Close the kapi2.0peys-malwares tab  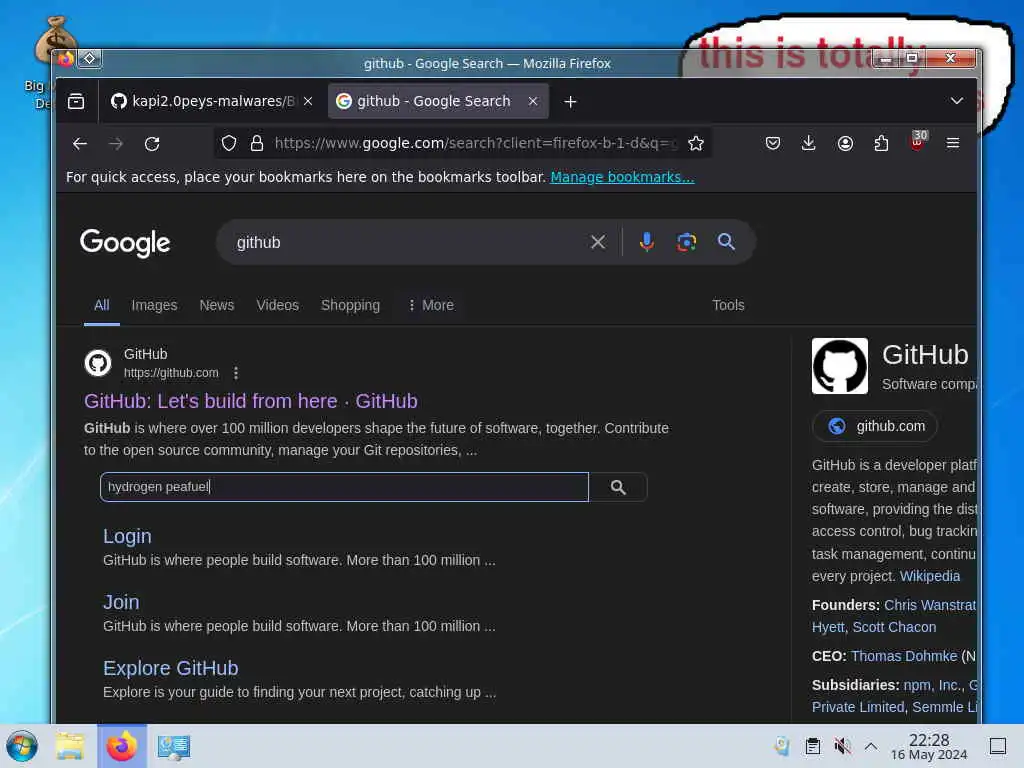(308, 101)
